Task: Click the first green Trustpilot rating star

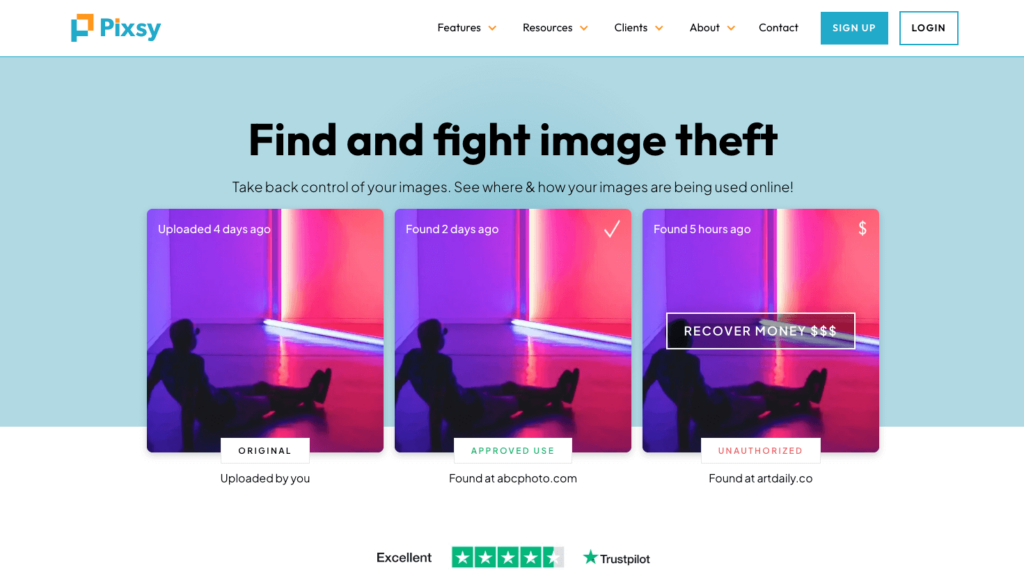Action: [463, 557]
